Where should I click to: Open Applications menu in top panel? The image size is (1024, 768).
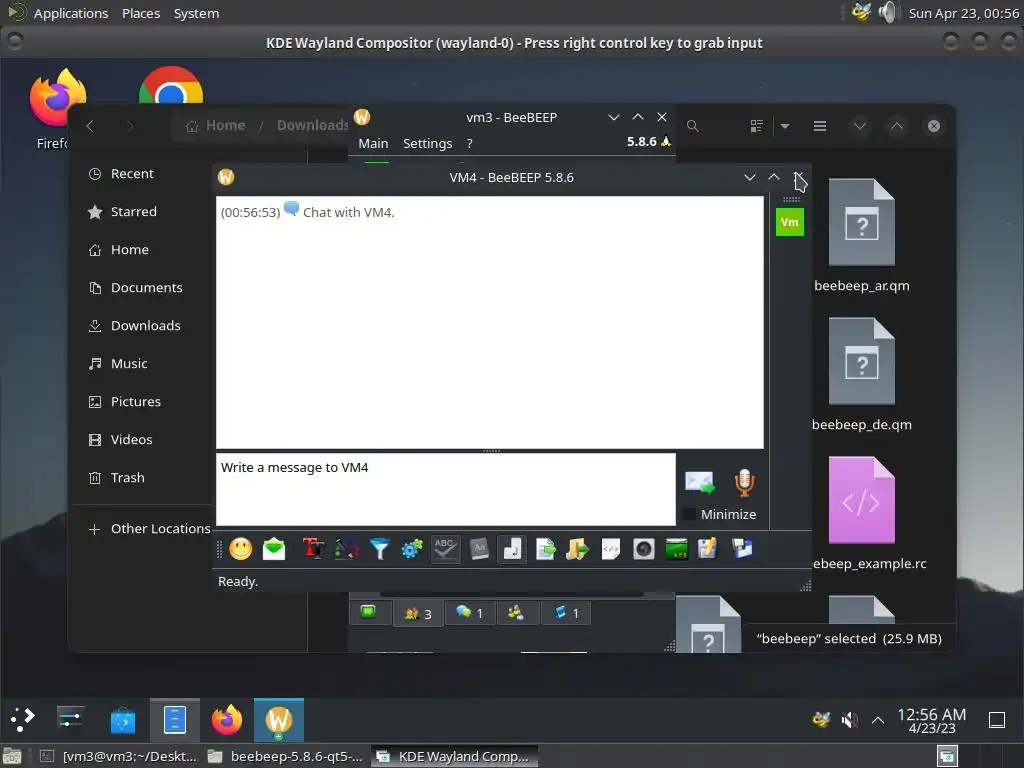(71, 13)
